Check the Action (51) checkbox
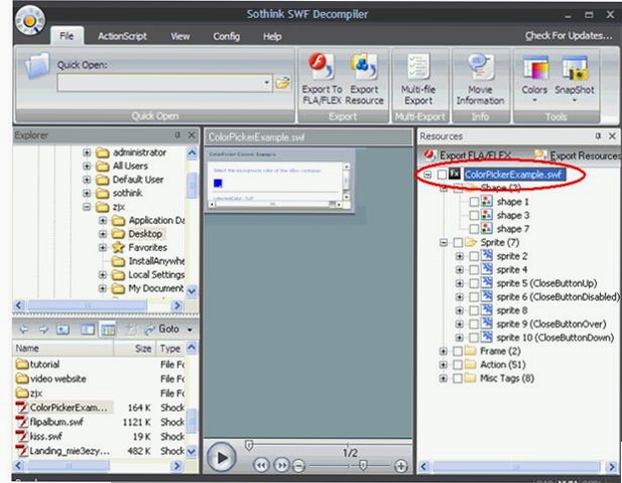The height and width of the screenshot is (483, 622). (x=458, y=364)
